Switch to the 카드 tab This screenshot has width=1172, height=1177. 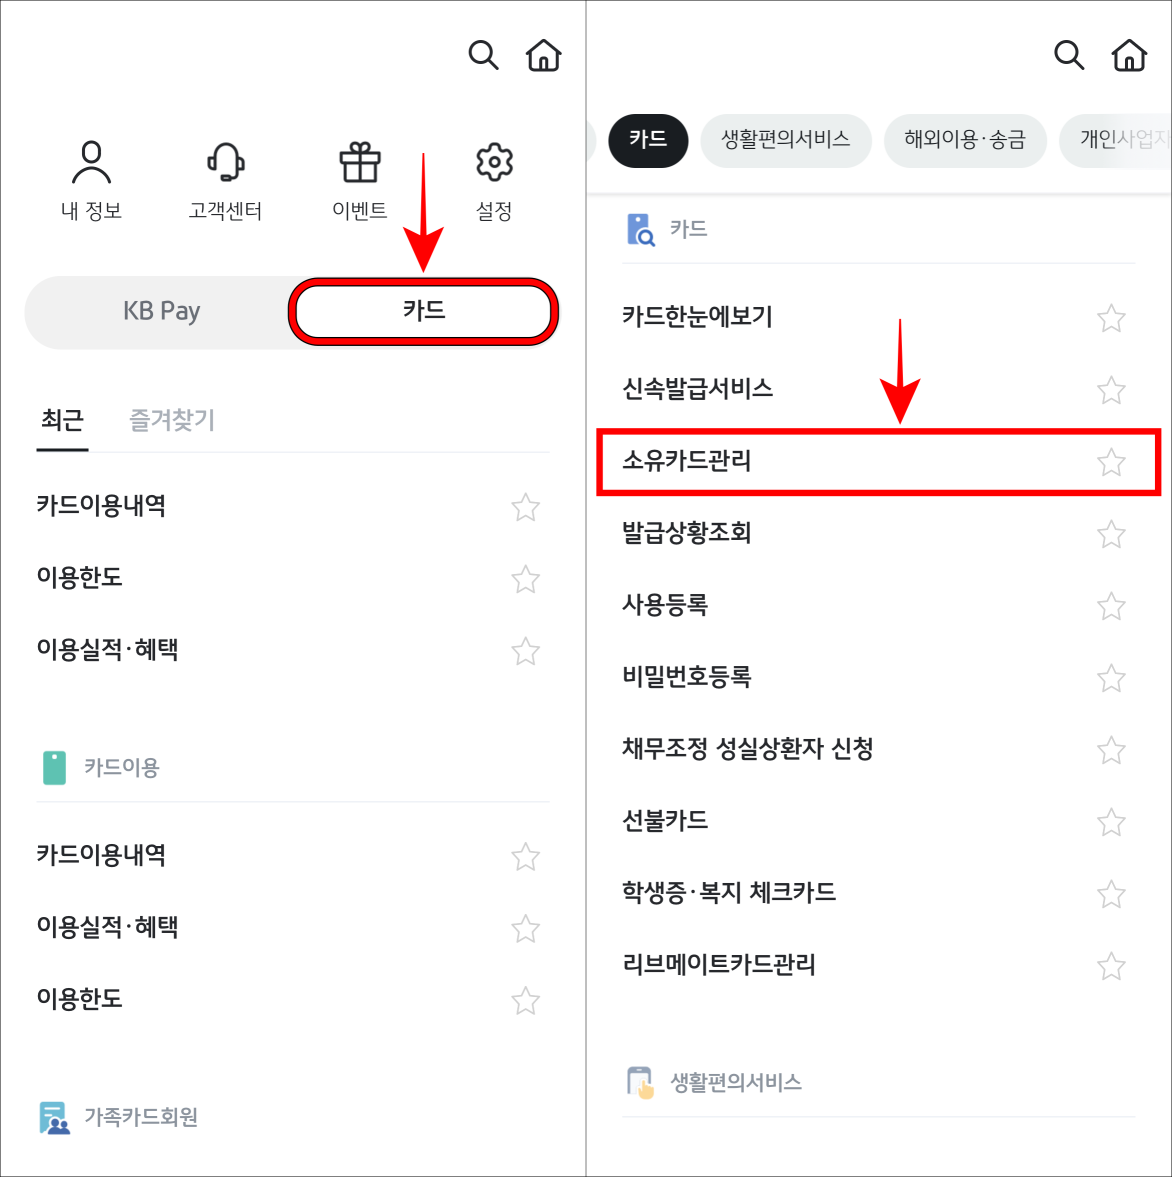click(423, 311)
